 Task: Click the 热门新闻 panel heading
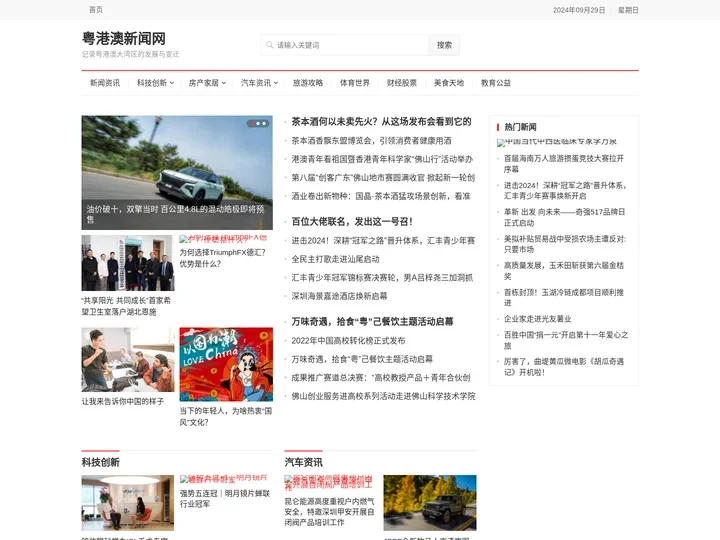pyautogui.click(x=520, y=127)
